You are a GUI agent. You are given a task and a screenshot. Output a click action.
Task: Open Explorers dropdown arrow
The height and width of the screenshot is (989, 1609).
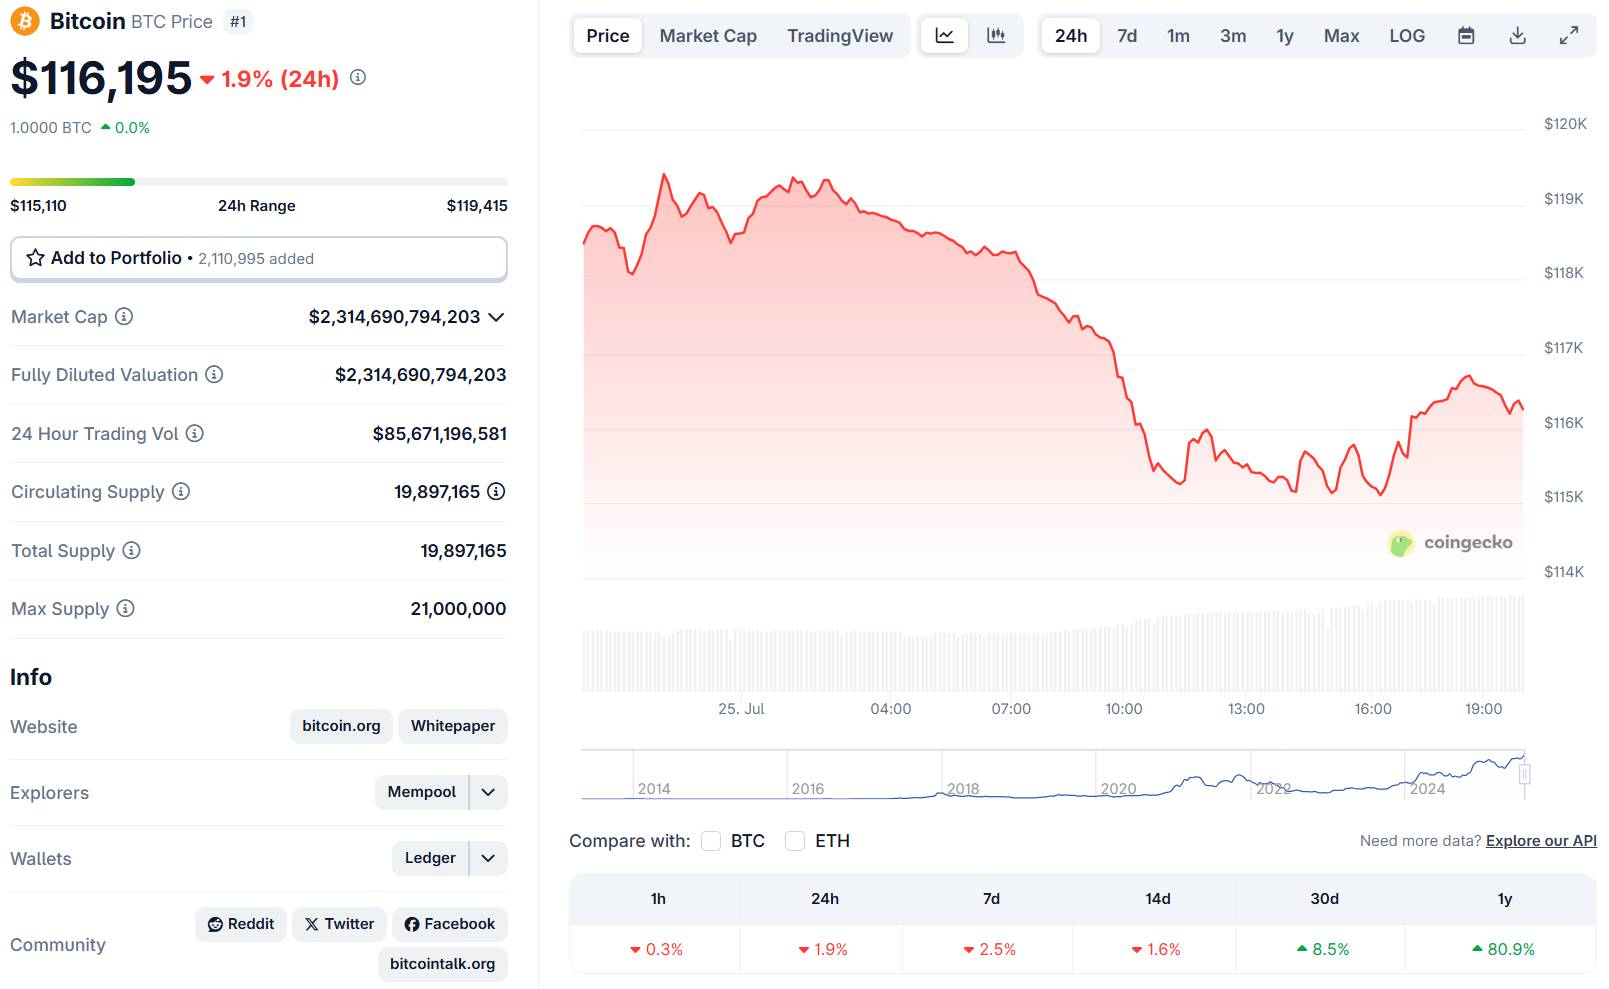point(488,792)
